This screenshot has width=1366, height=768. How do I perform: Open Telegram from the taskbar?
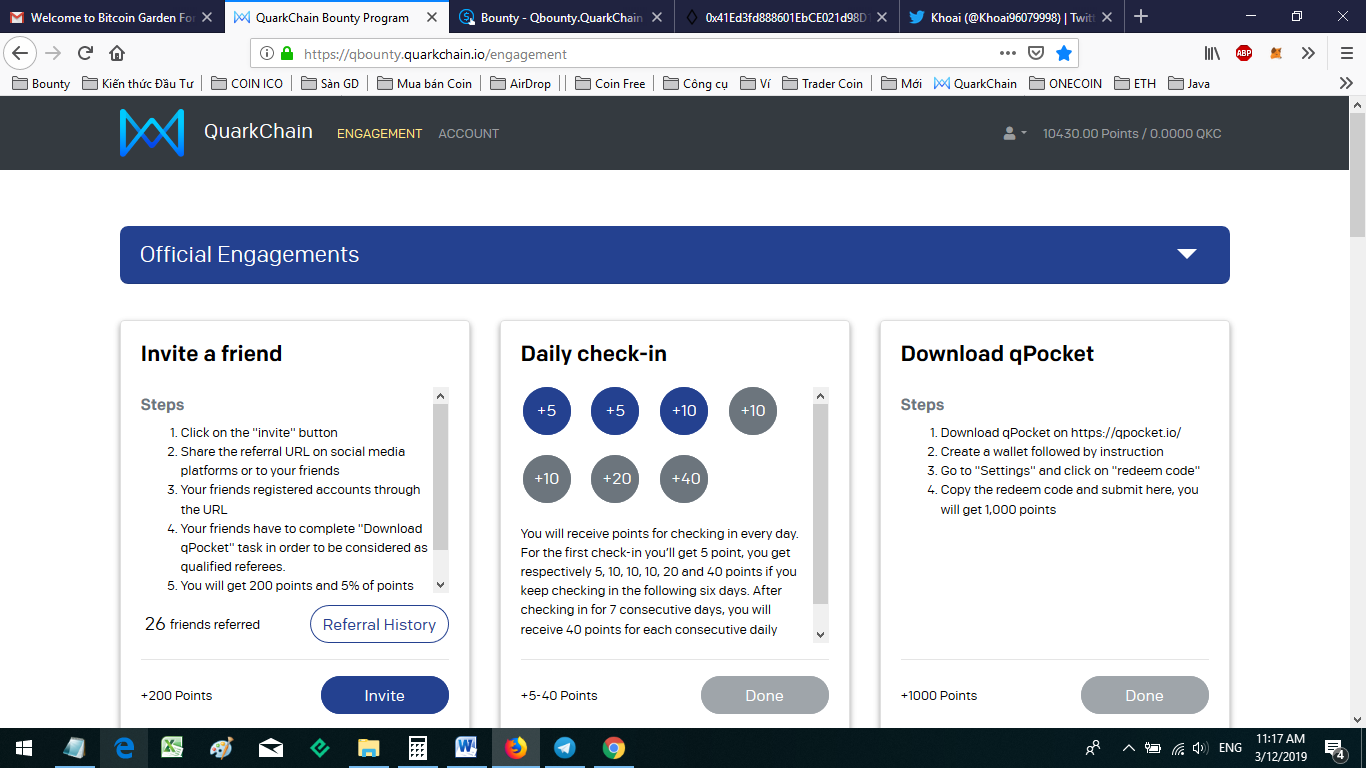coord(565,748)
